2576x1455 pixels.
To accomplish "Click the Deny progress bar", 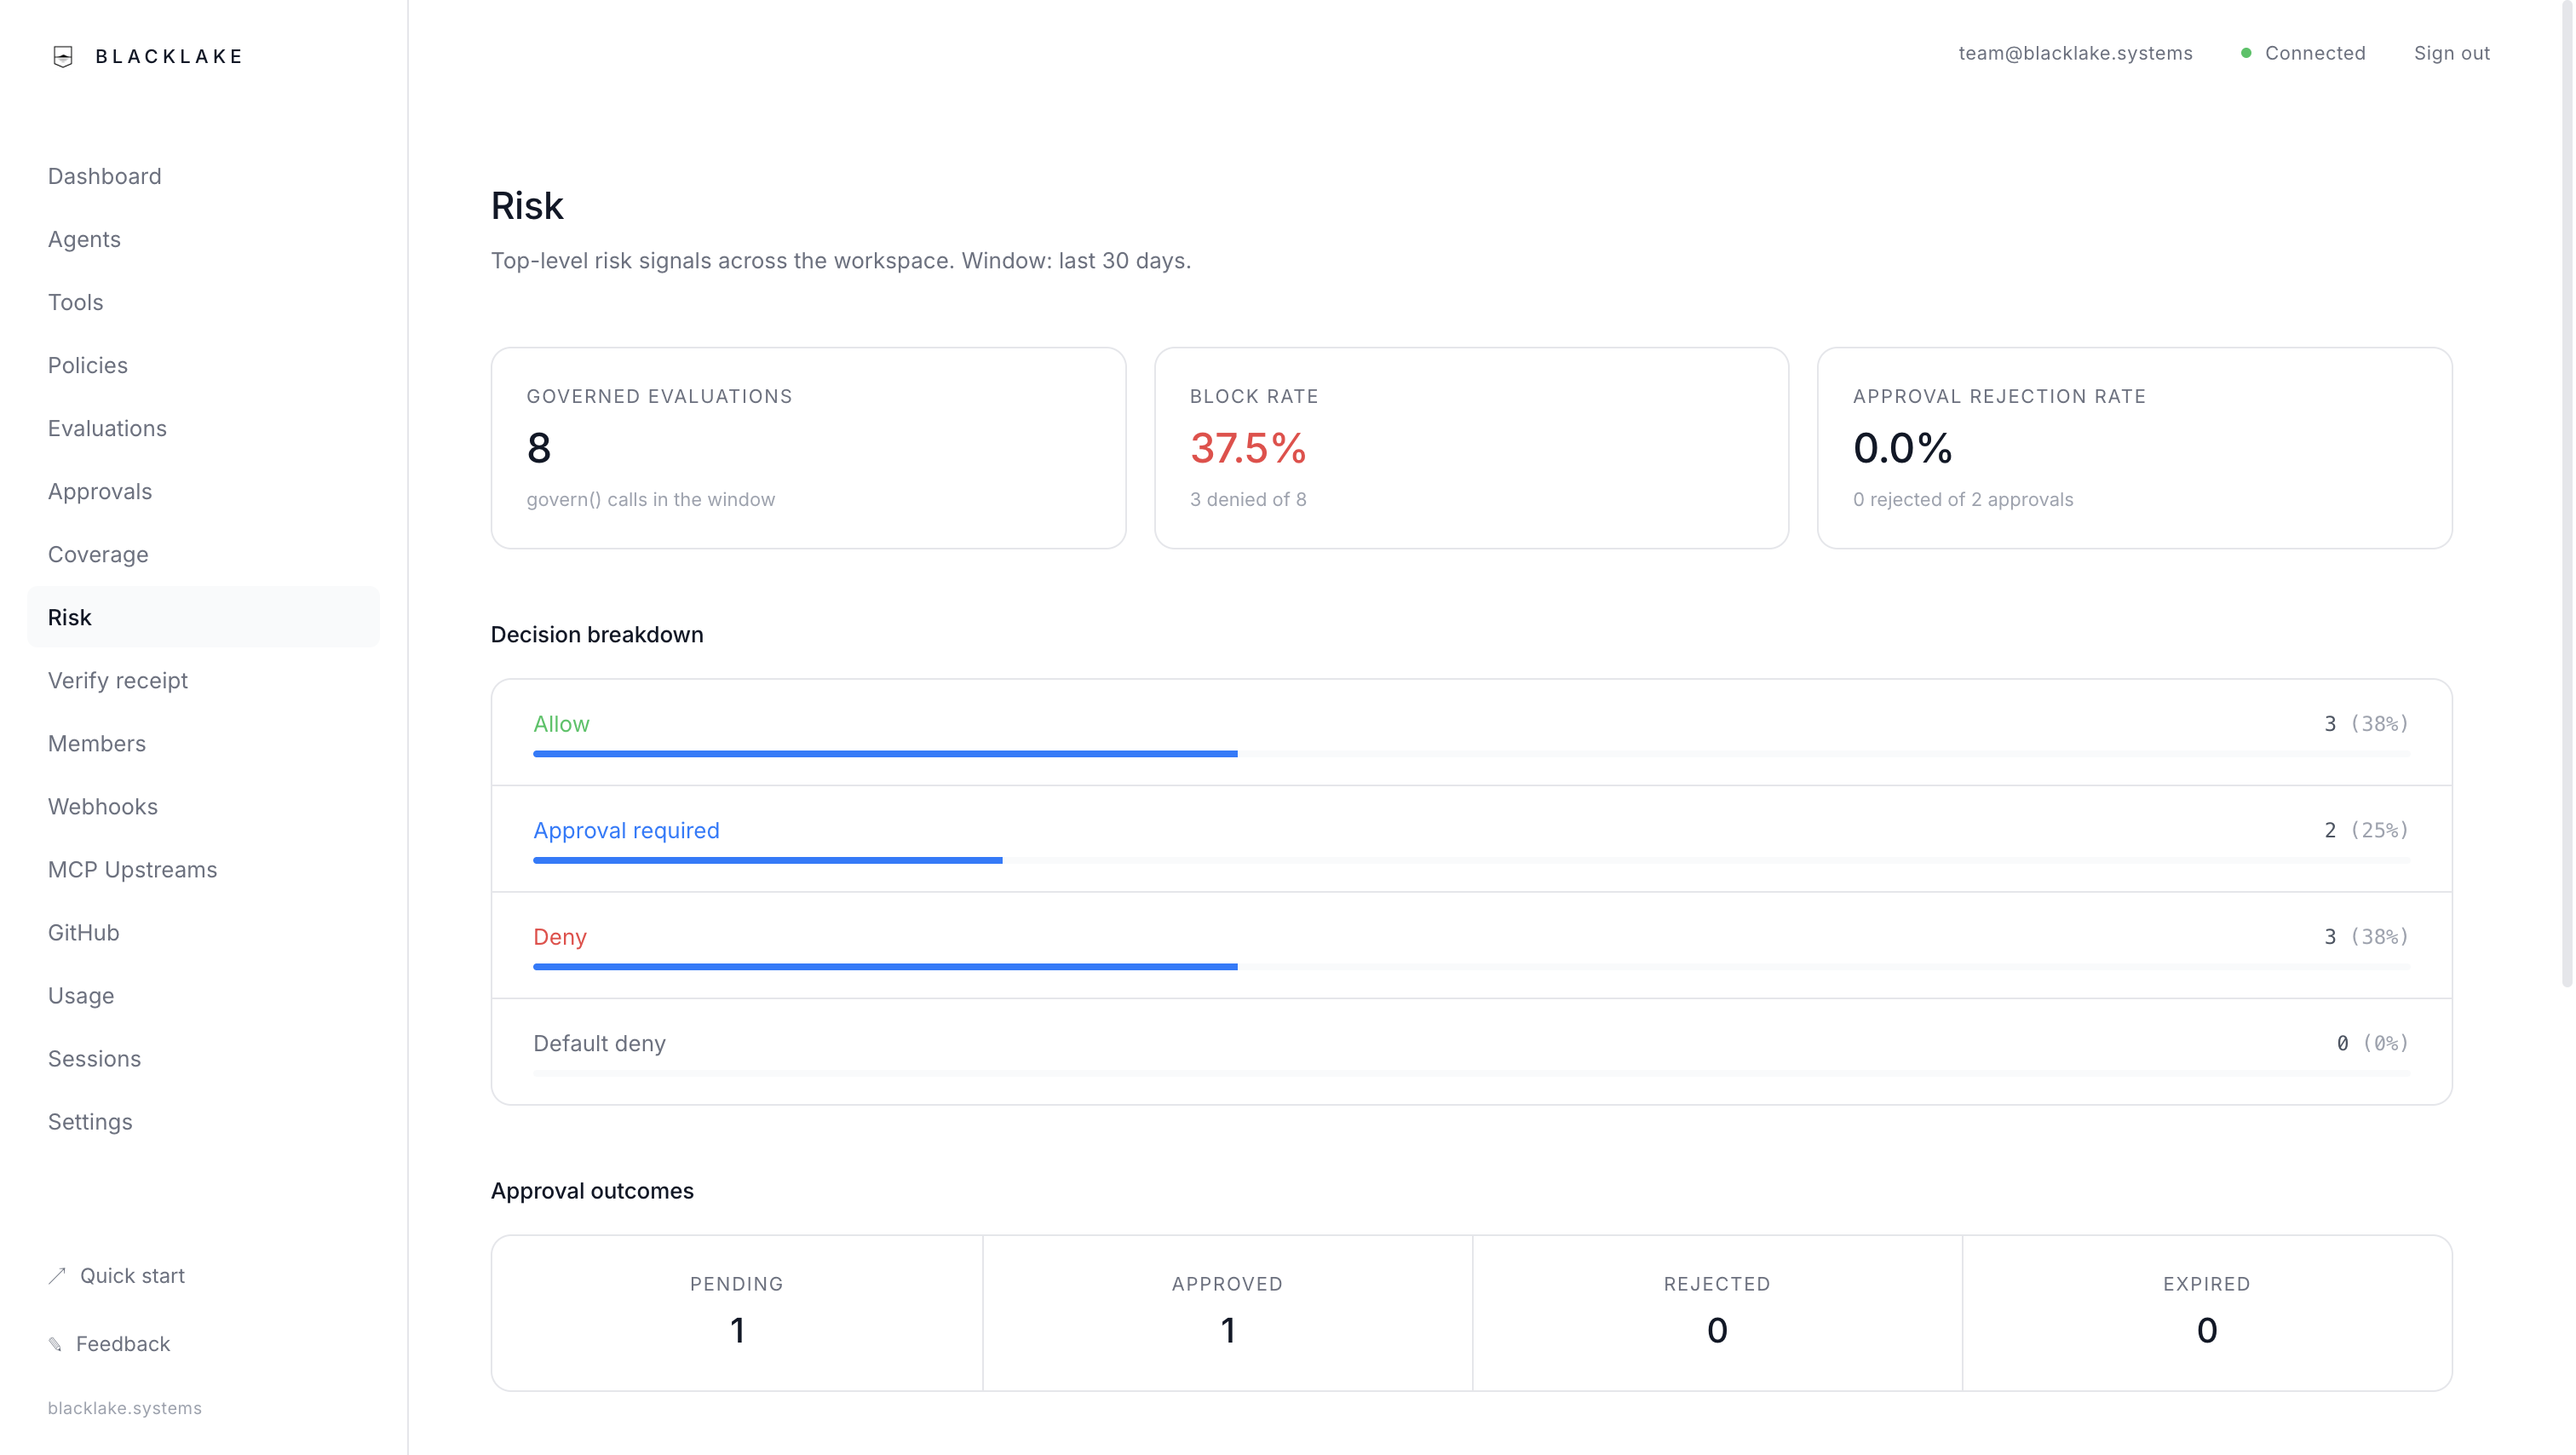I will pyautogui.click(x=1472, y=967).
